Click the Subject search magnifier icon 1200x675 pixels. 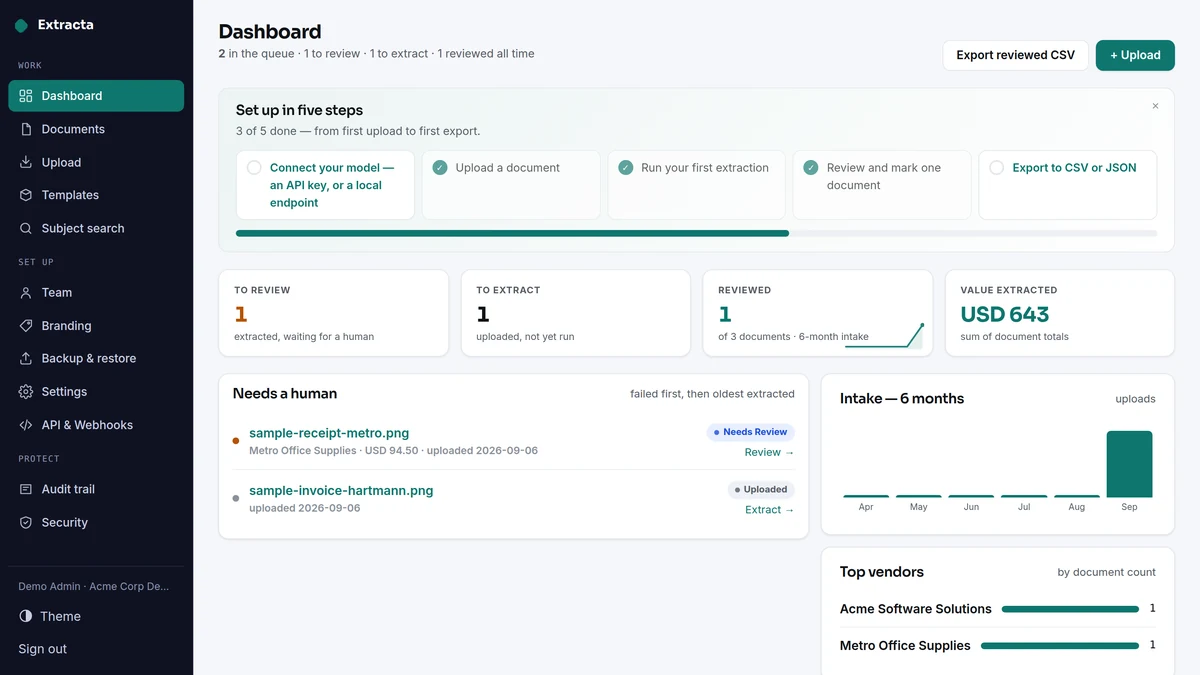tap(26, 228)
